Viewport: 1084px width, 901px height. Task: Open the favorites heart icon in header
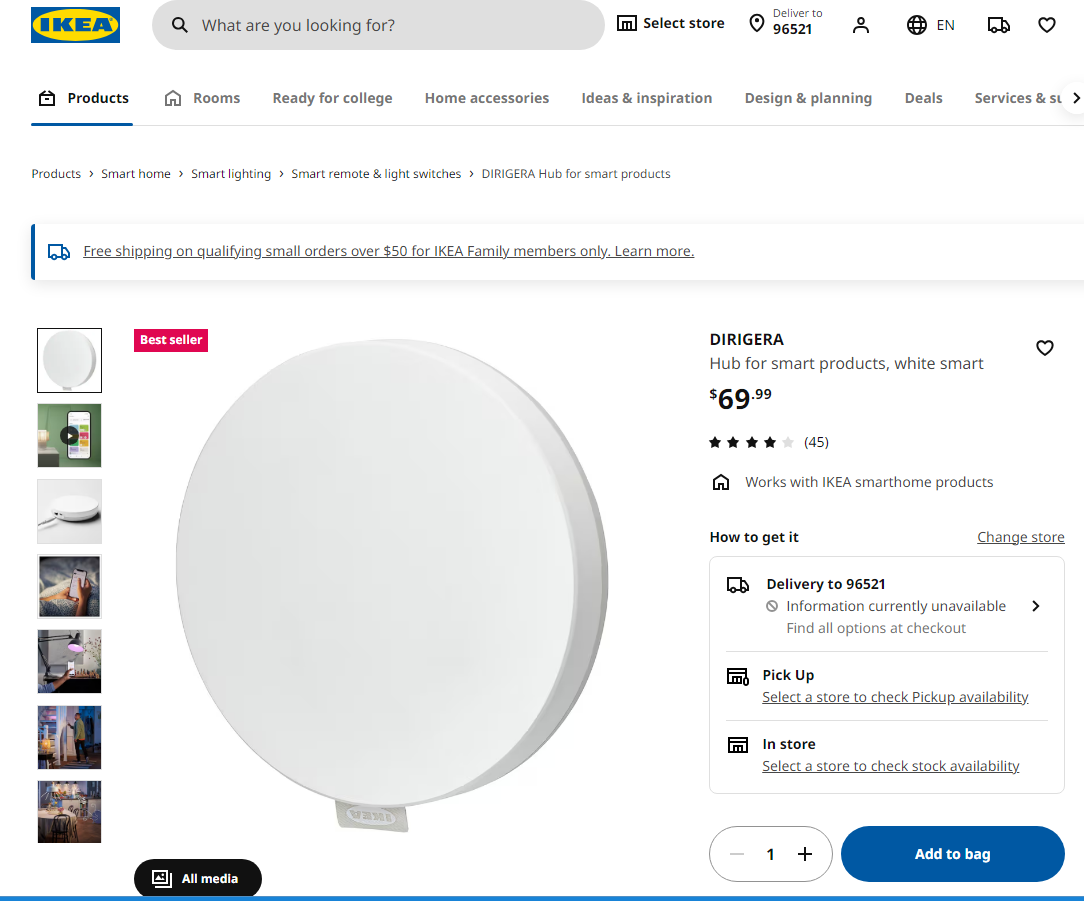point(1046,25)
